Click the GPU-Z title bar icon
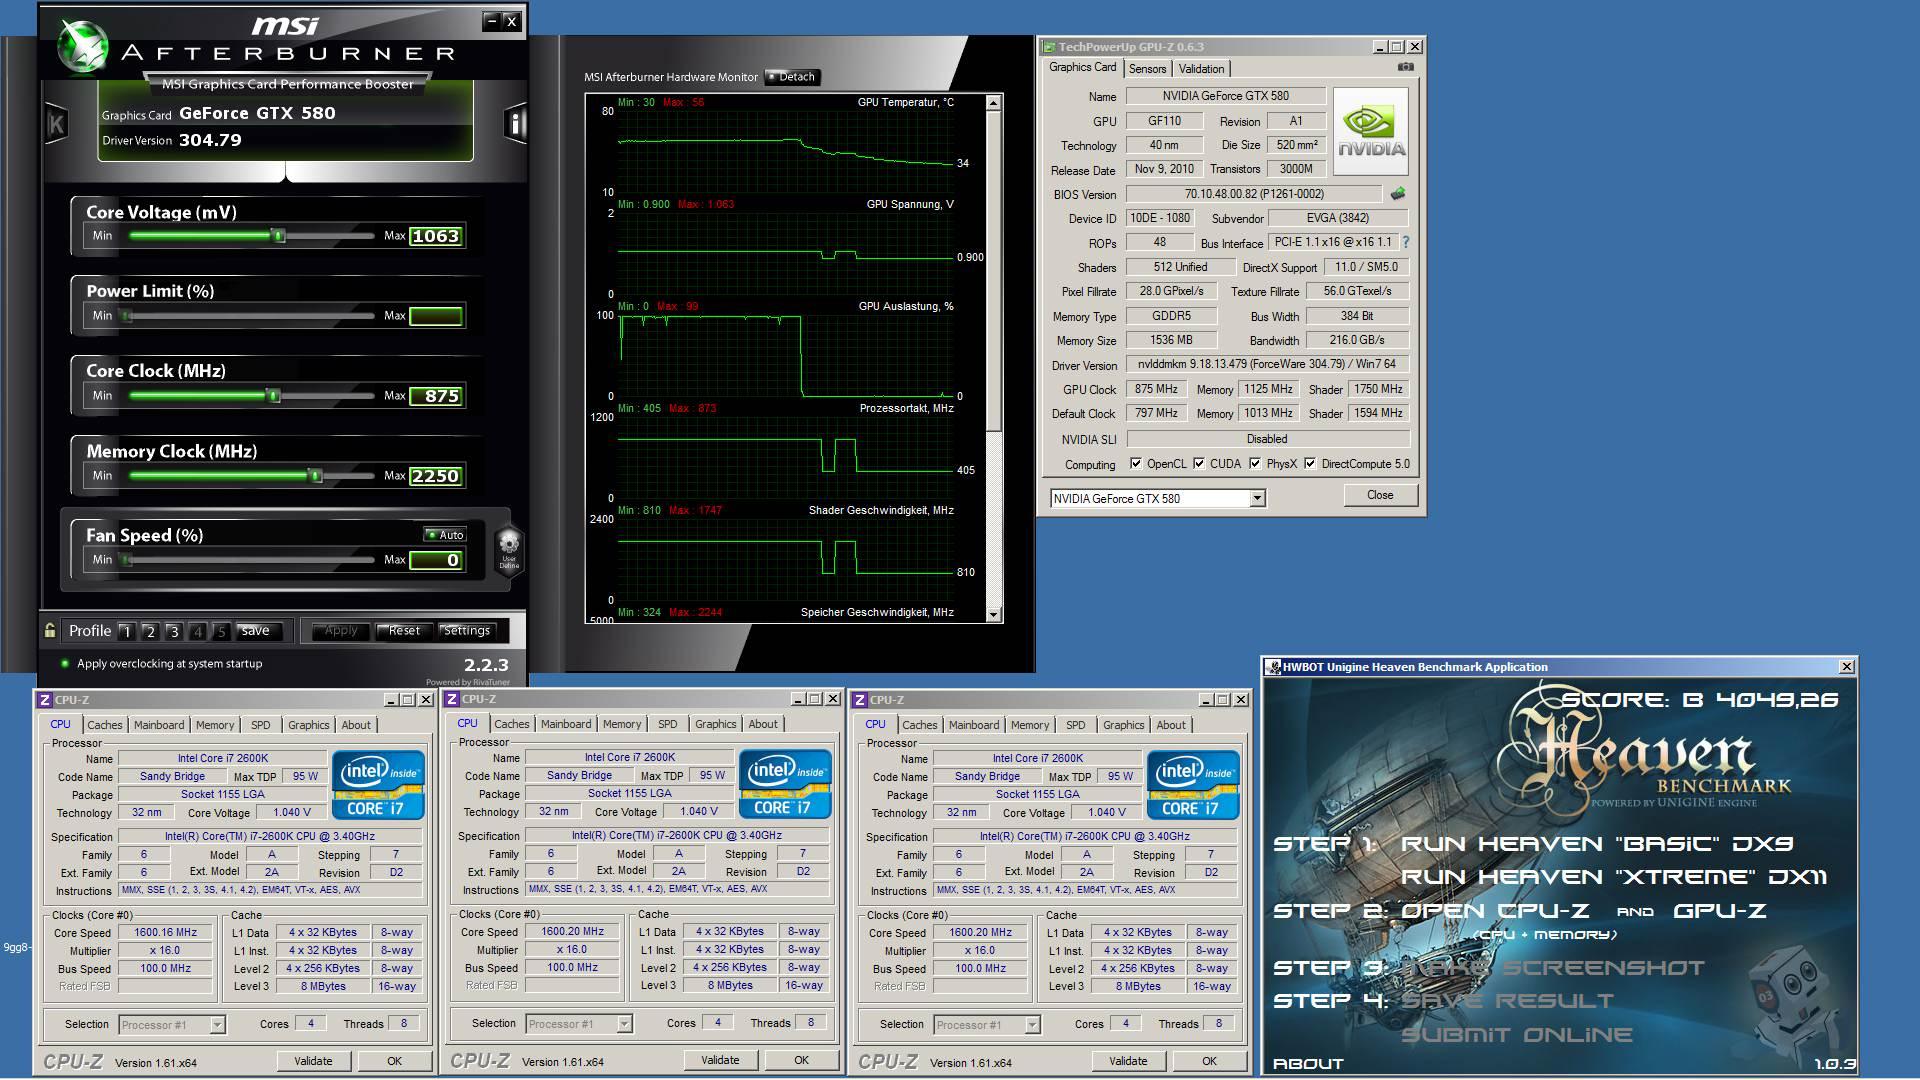Viewport: 1920px width, 1080px height. click(1049, 47)
